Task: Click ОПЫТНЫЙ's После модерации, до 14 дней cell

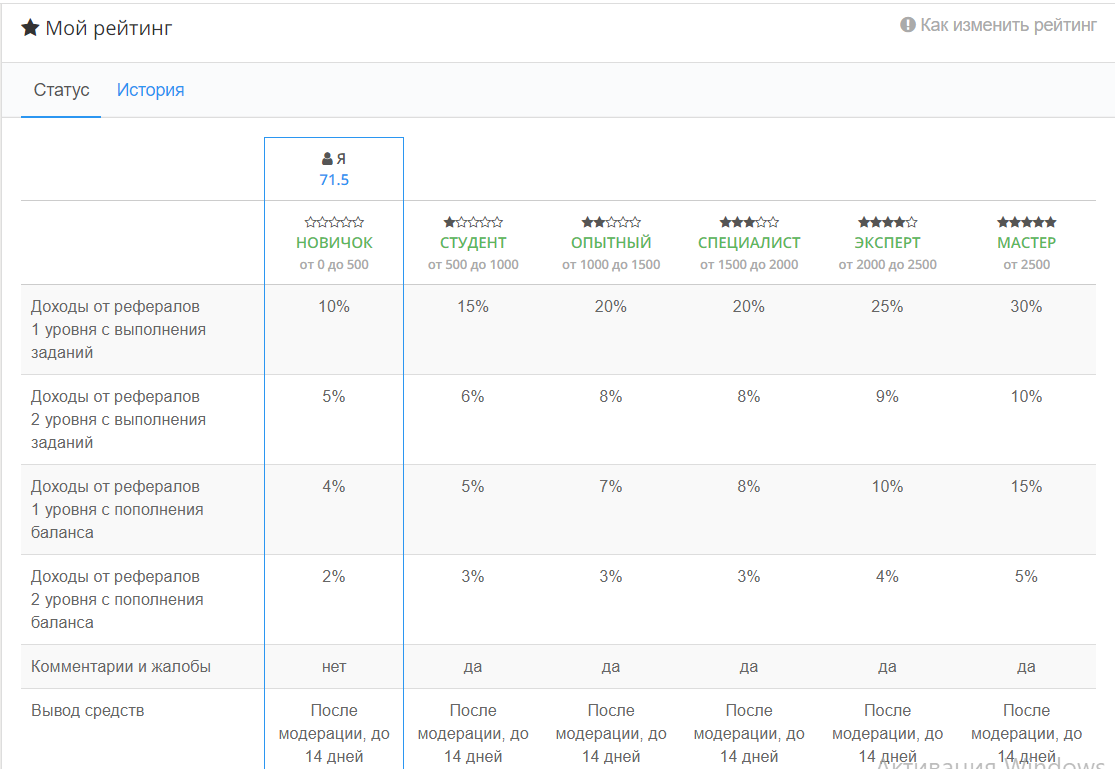Action: pos(611,733)
